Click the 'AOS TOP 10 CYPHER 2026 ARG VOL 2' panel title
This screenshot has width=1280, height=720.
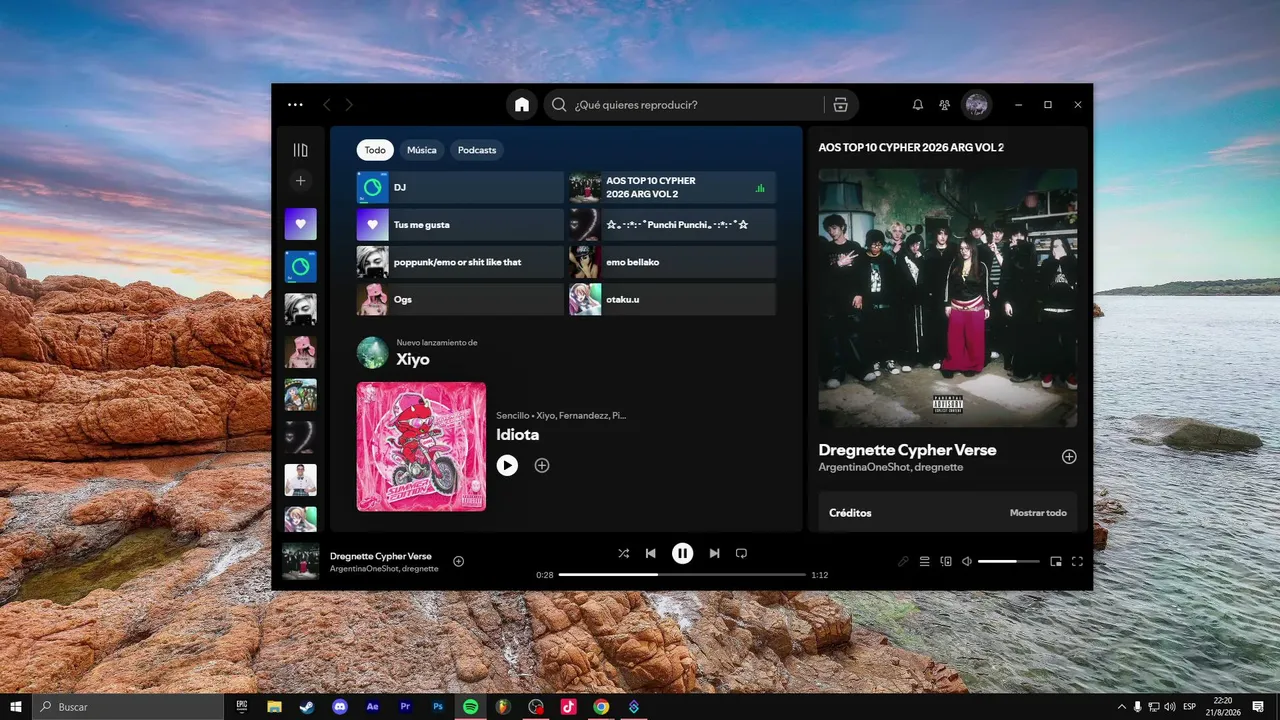911,147
